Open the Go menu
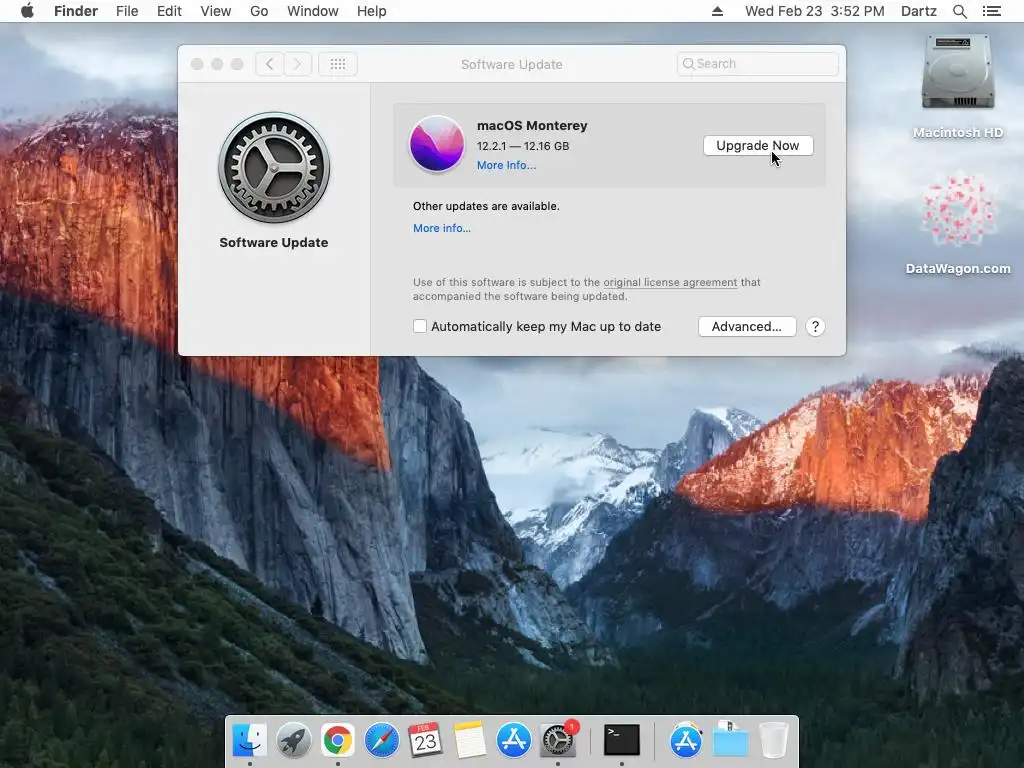The height and width of the screenshot is (768, 1024). click(x=259, y=11)
